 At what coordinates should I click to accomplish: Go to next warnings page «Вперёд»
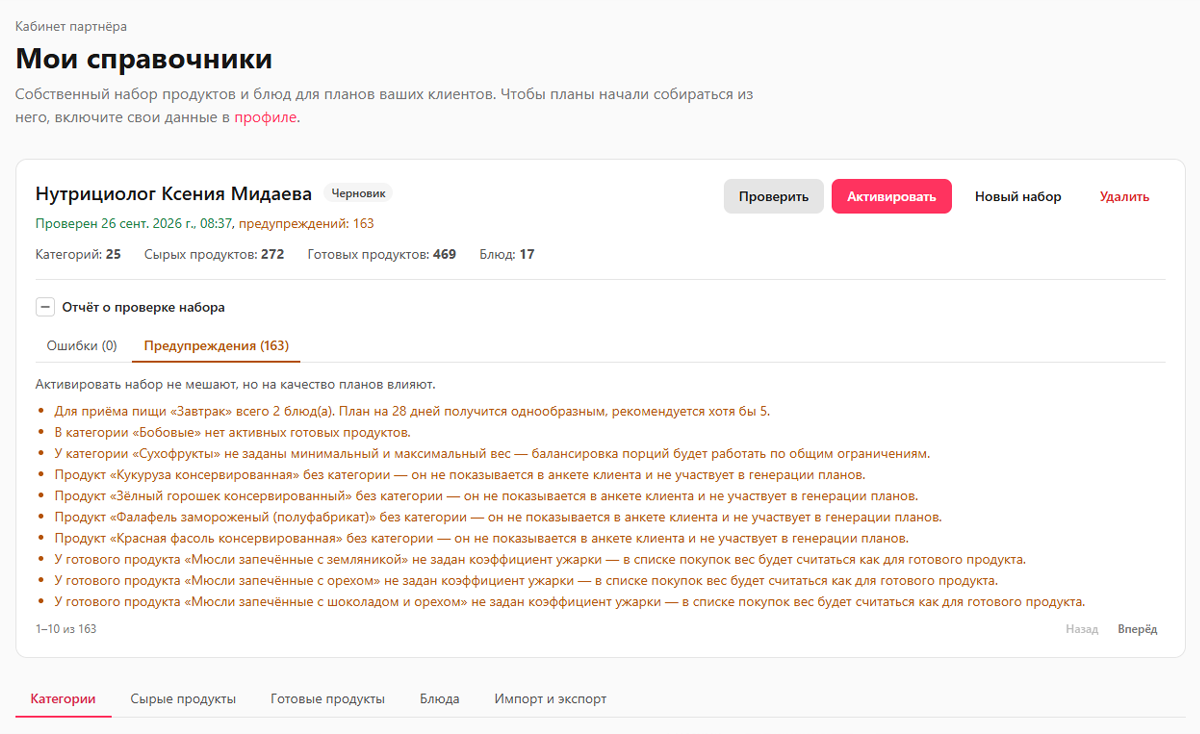(x=1137, y=629)
